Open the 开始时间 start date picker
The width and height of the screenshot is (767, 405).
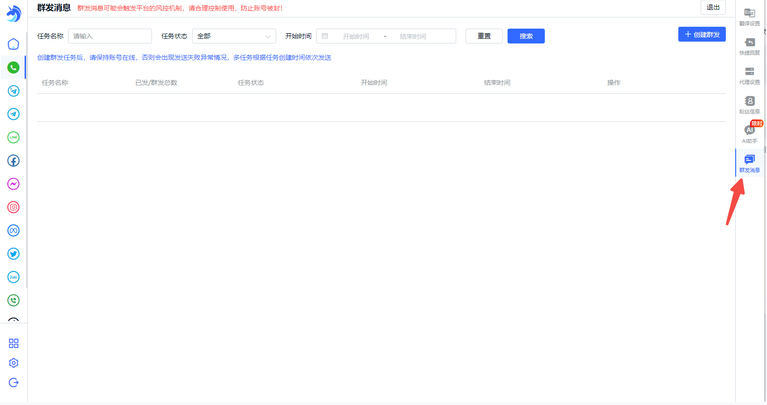pyautogui.click(x=356, y=36)
